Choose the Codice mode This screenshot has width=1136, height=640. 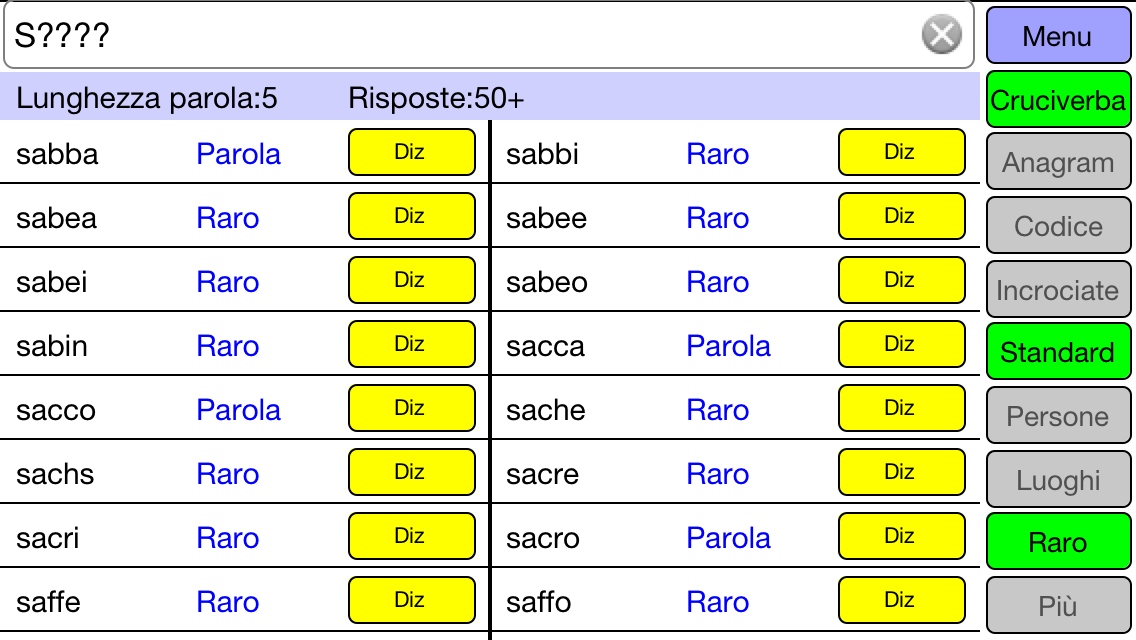[x=1058, y=226]
